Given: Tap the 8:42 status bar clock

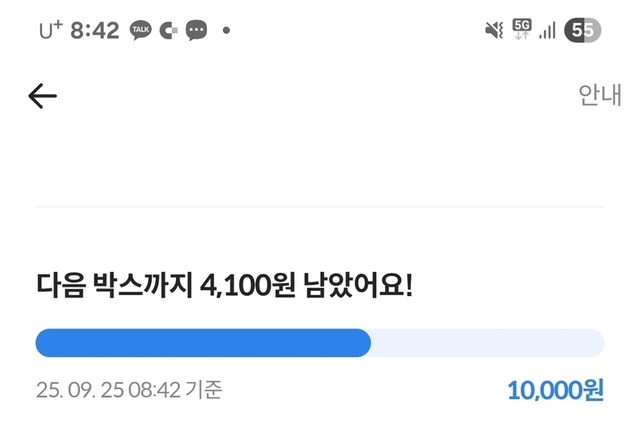Looking at the screenshot, I should (x=95, y=31).
